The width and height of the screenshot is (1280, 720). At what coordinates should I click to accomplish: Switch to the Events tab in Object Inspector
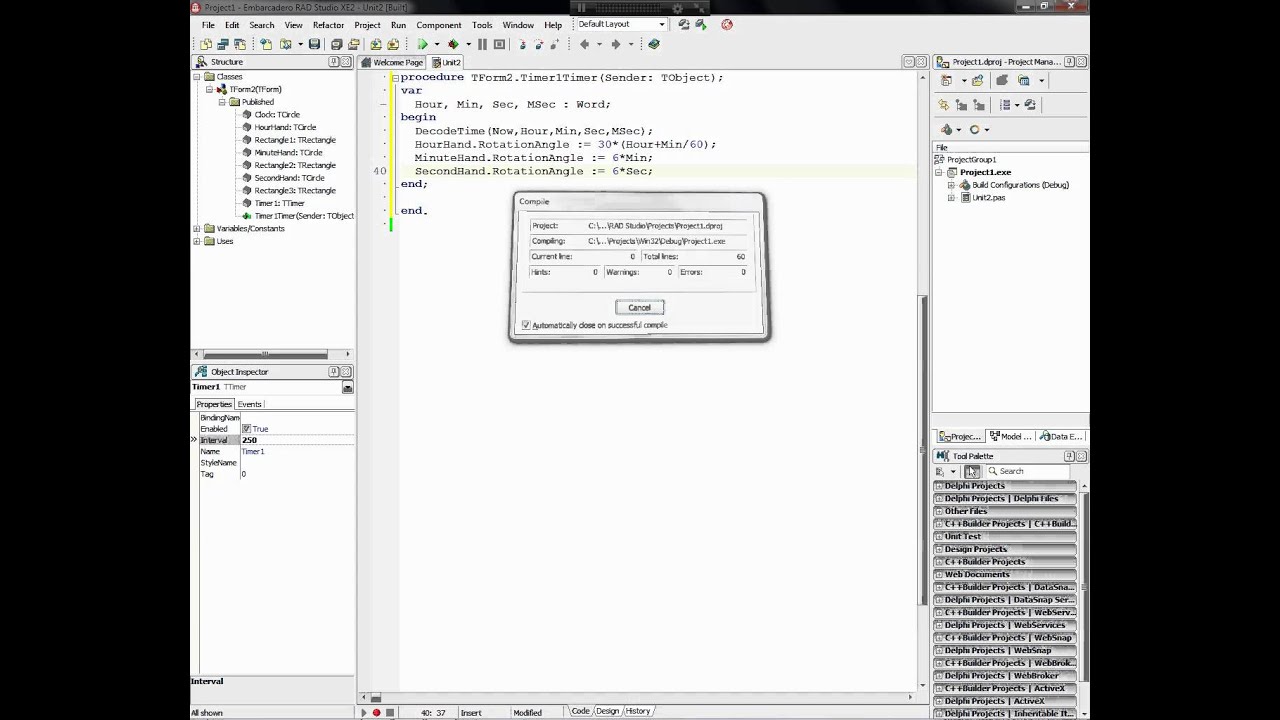[x=249, y=404]
